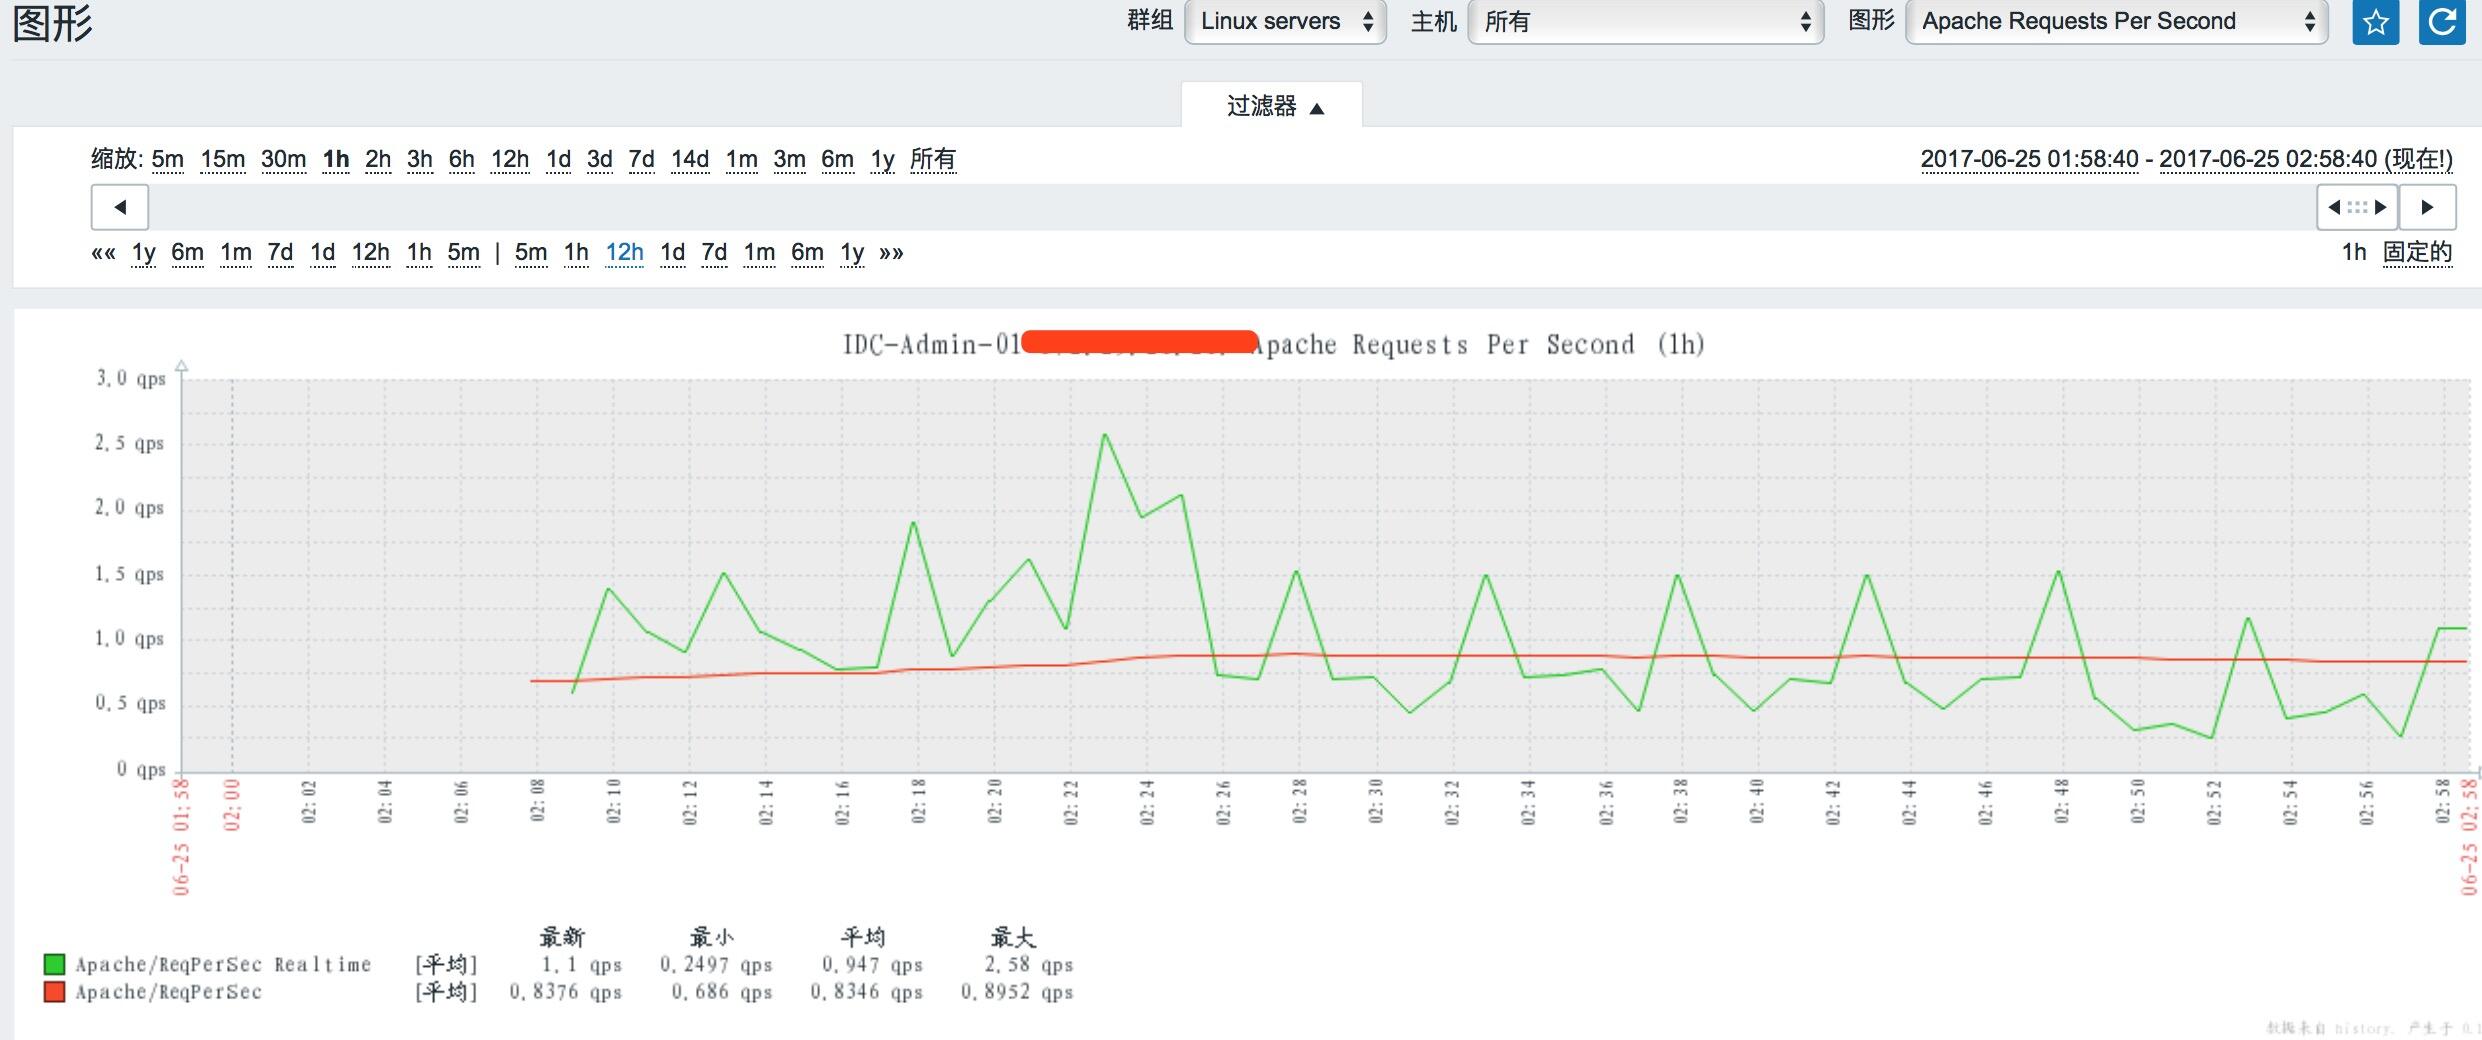The width and height of the screenshot is (2482, 1040).
Task: Open the 群组 Linux servers dropdown
Action: coord(1284,22)
